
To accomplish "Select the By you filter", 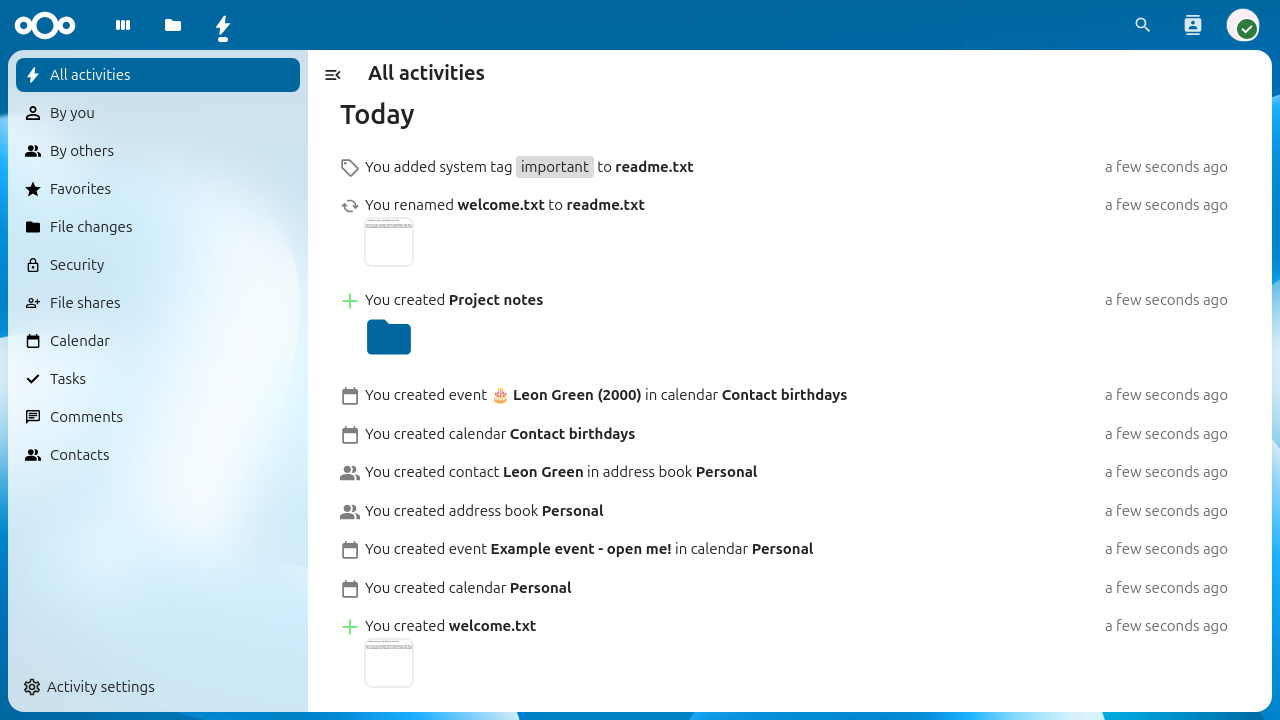I will [x=72, y=113].
